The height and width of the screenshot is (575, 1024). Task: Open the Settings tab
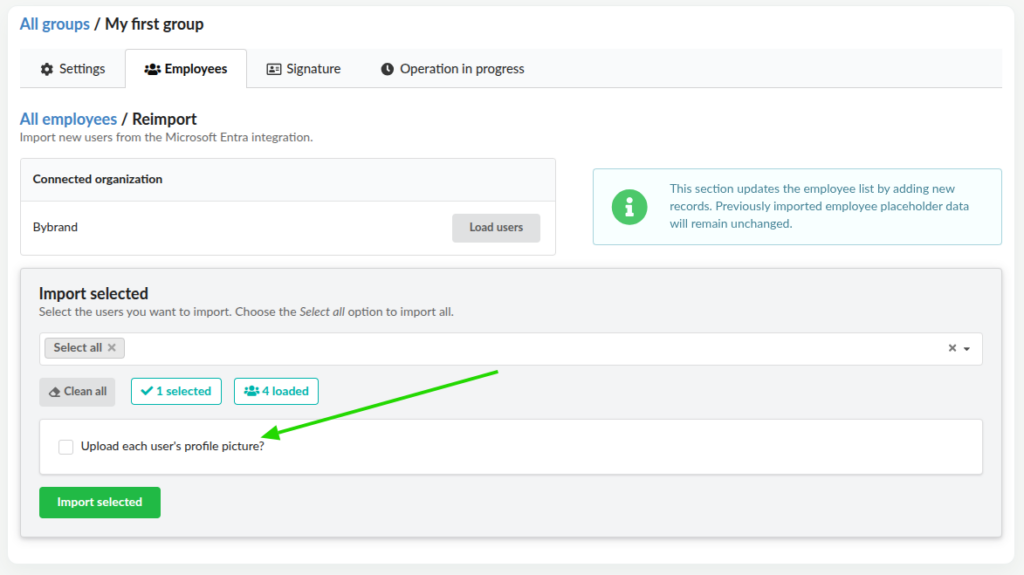pyautogui.click(x=72, y=69)
